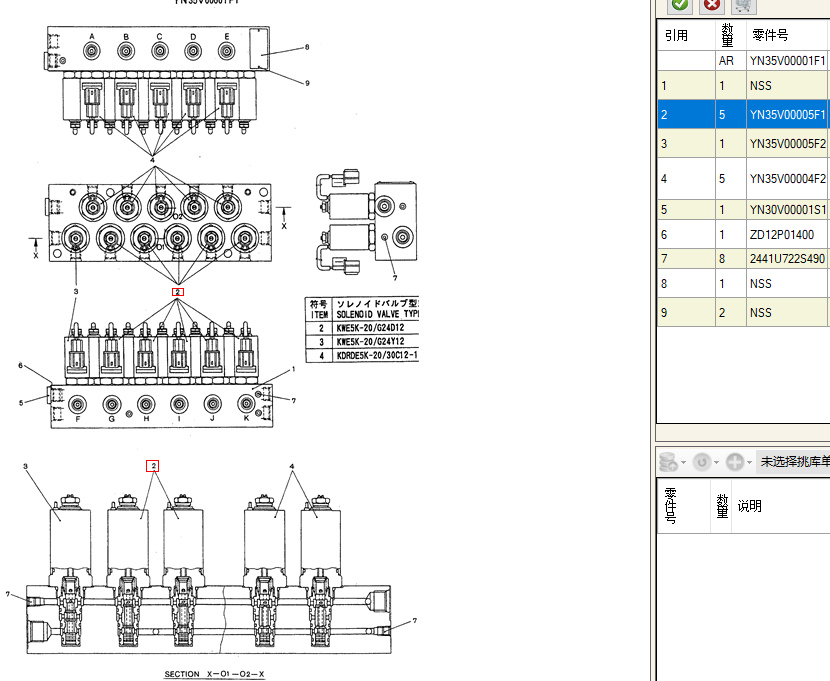The height and width of the screenshot is (681, 830).
Task: Click quantity 2 in reference 9 row
Action: pos(730,313)
